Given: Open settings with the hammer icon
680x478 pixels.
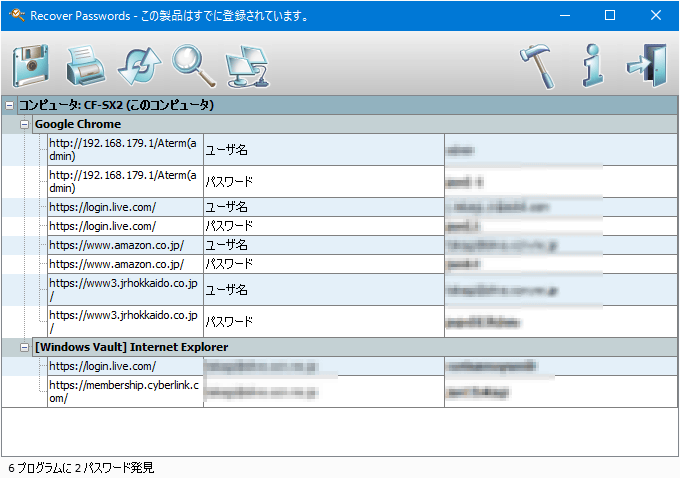Looking at the screenshot, I should pyautogui.click(x=538, y=66).
